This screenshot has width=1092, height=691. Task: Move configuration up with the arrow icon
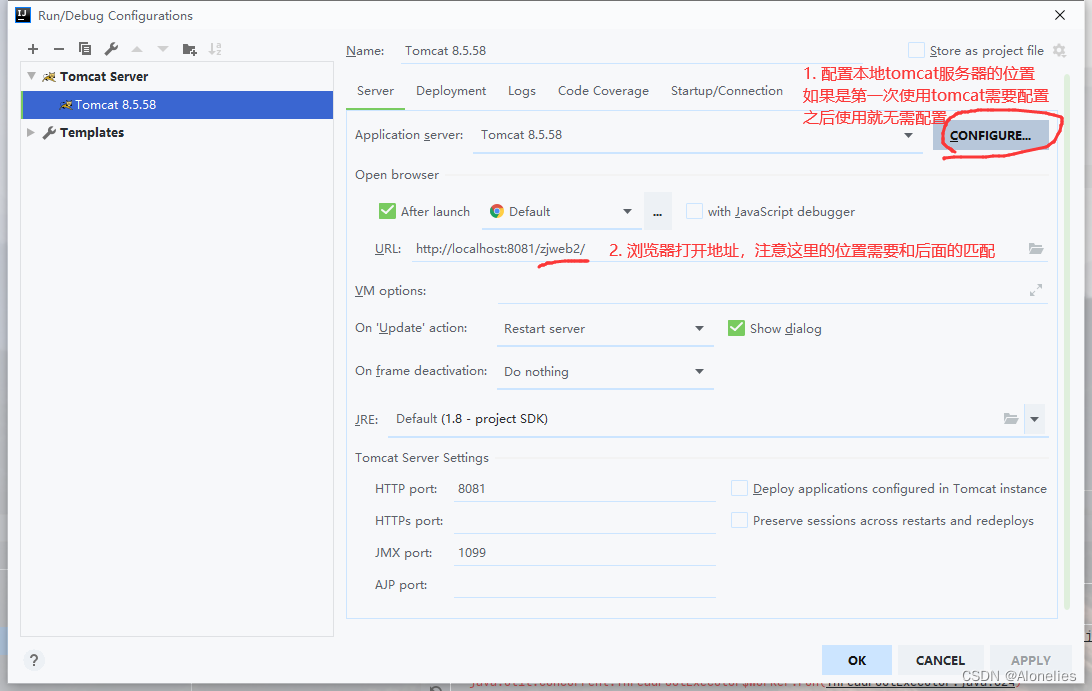tap(137, 49)
